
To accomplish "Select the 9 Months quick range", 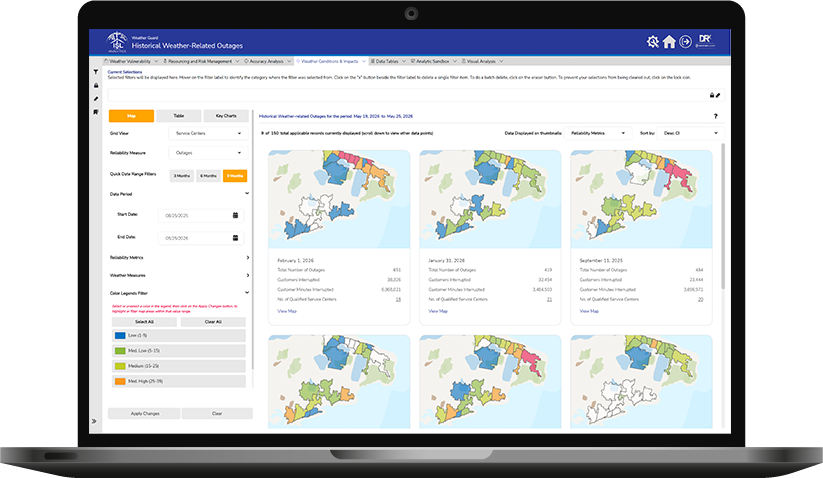I will coord(235,176).
